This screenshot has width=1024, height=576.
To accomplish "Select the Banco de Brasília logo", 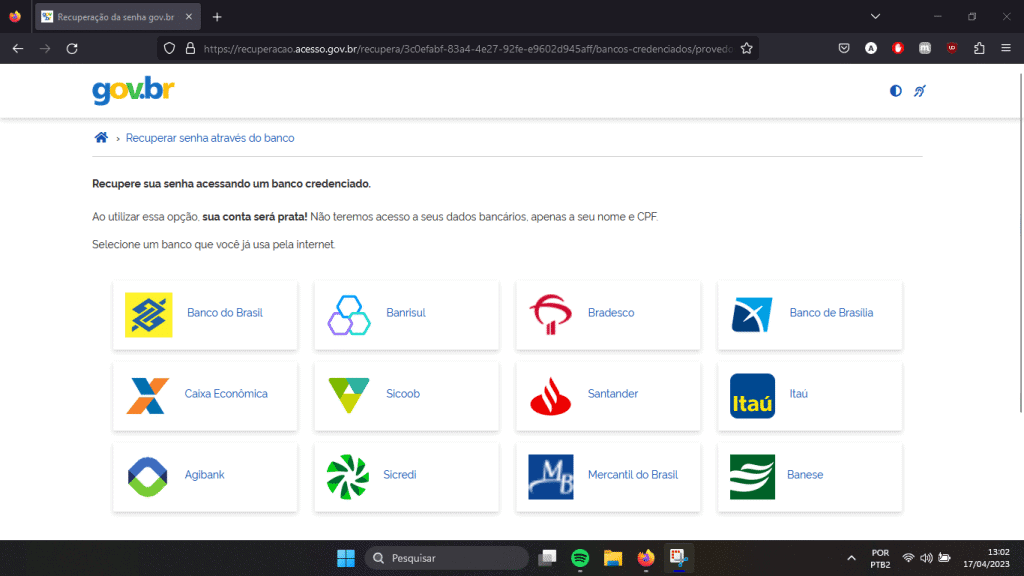I will click(752, 314).
